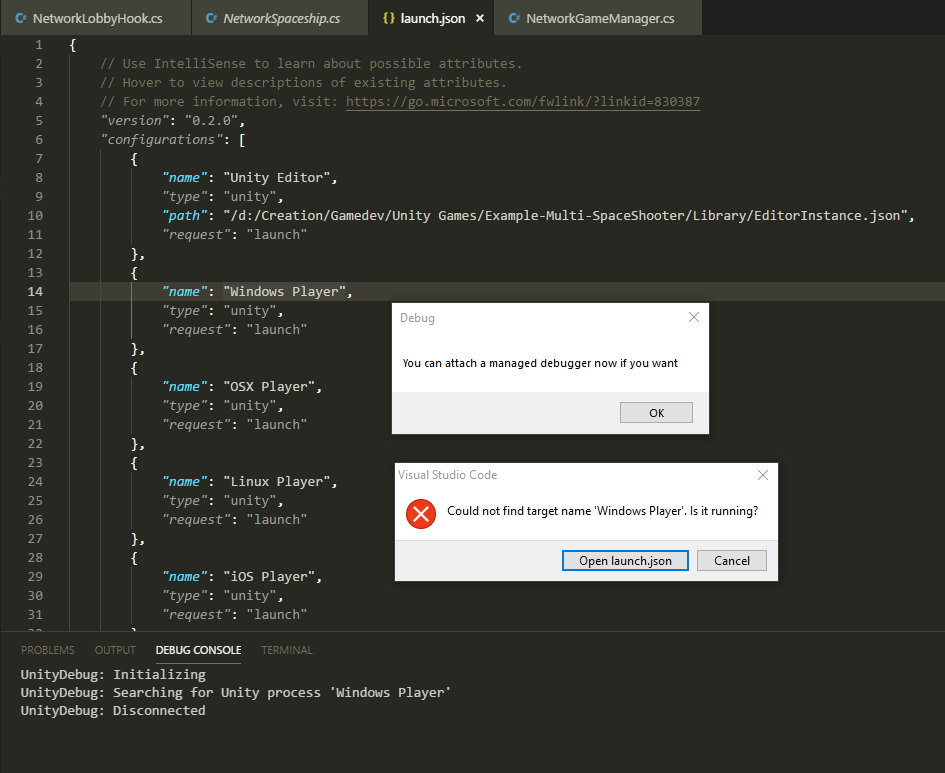Select the DEBUG CONSOLE panel tab

pos(197,649)
